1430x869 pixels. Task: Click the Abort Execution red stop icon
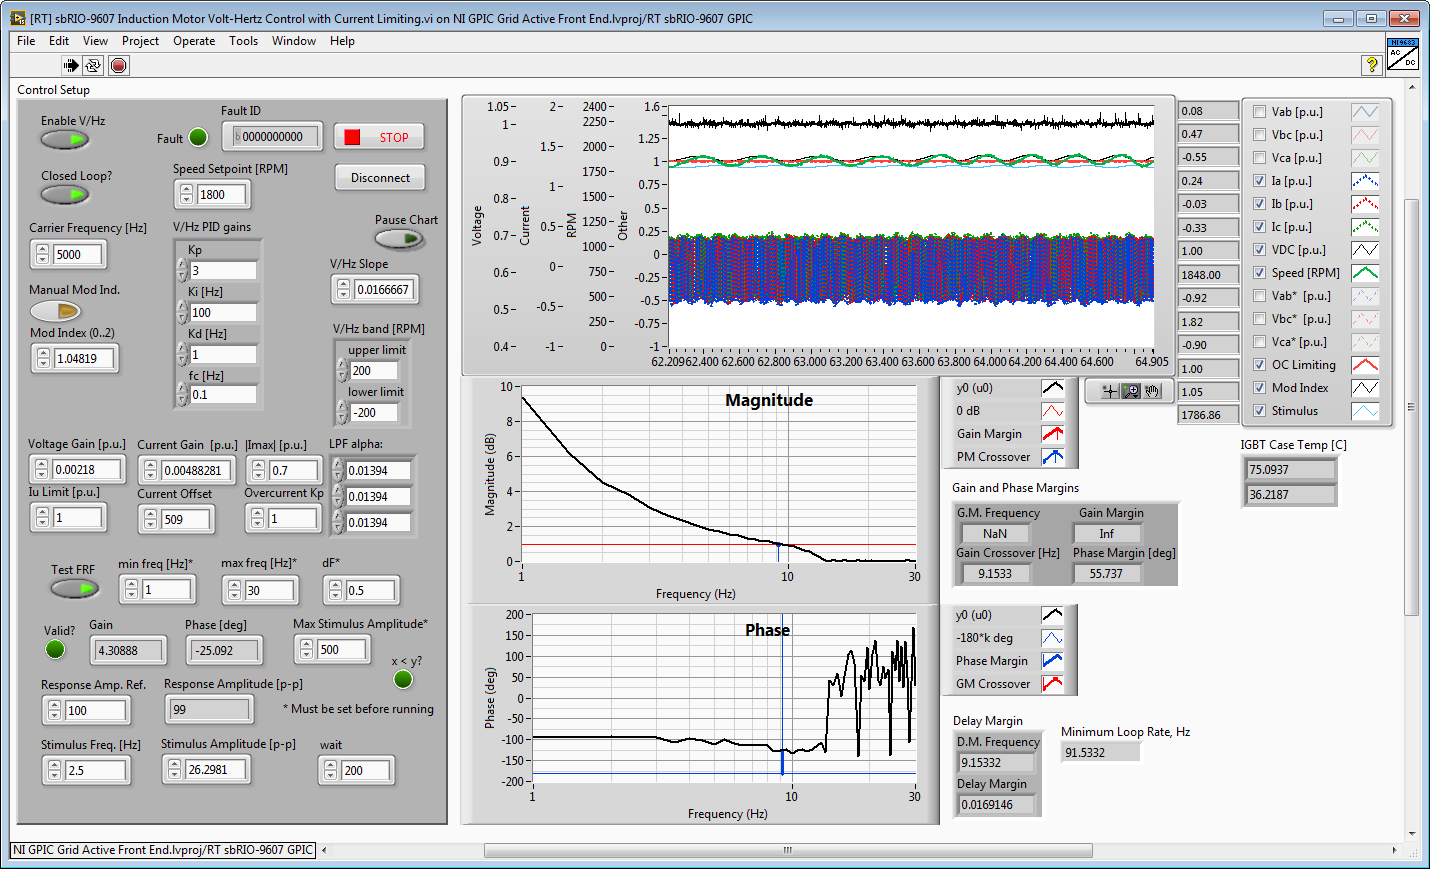tap(119, 66)
